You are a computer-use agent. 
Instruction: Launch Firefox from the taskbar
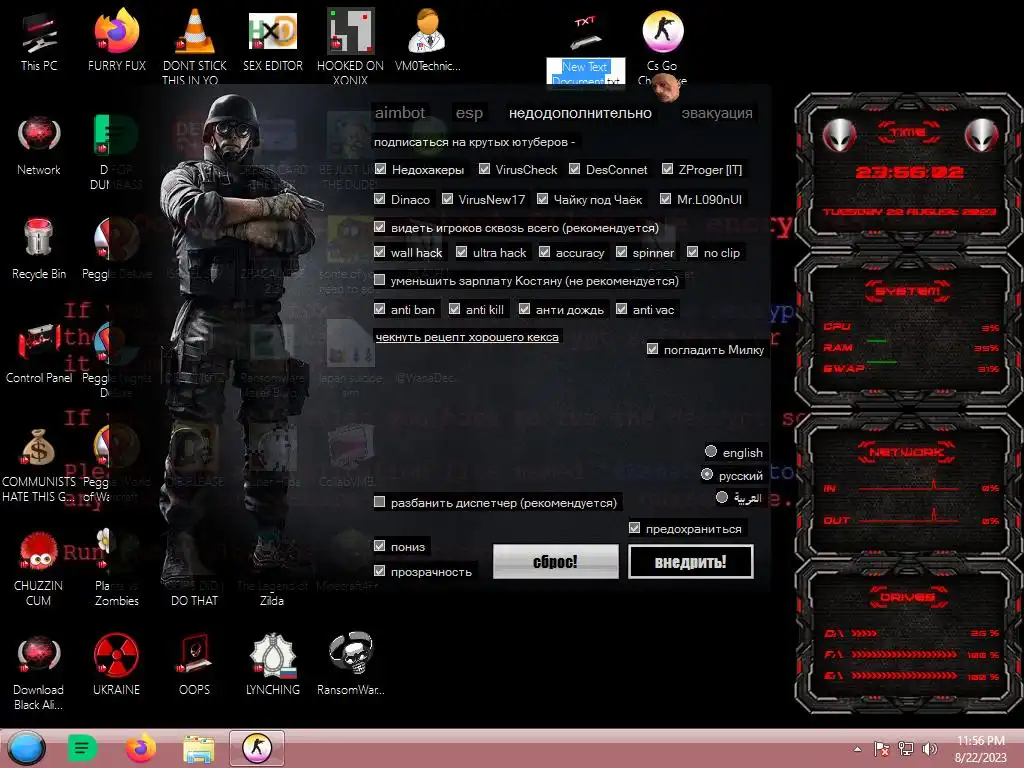pyautogui.click(x=140, y=748)
